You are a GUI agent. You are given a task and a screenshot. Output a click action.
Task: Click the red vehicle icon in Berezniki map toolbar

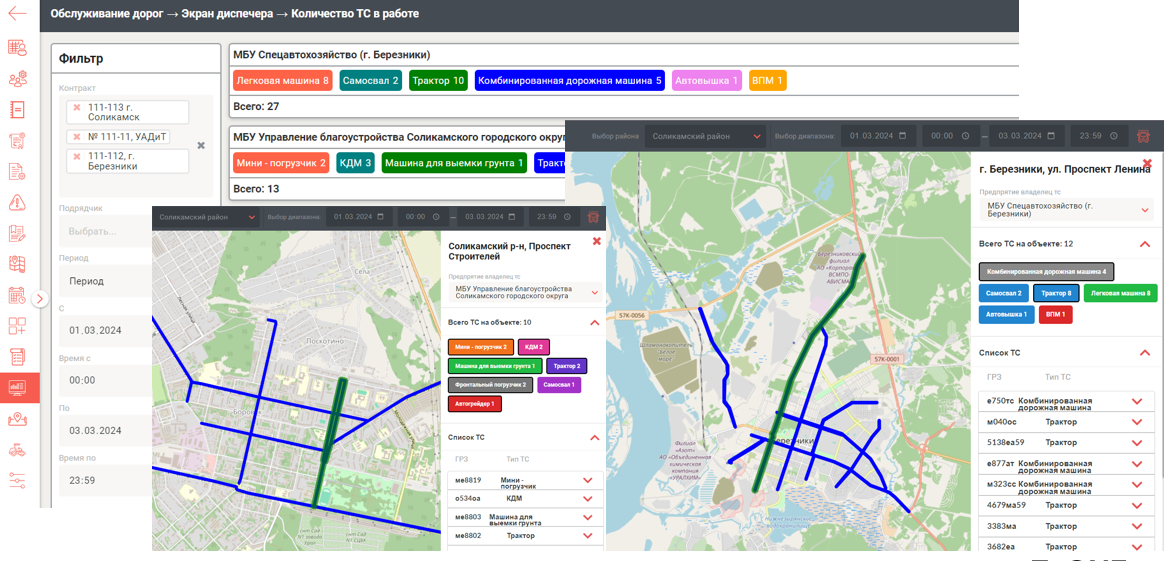pos(1143,136)
